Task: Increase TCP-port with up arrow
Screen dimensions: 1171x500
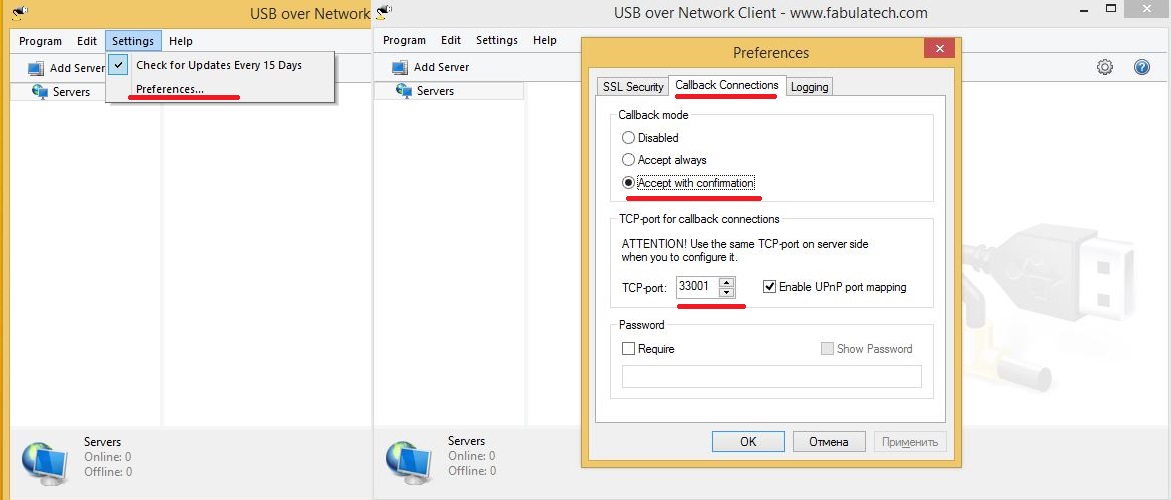Action: [726, 282]
